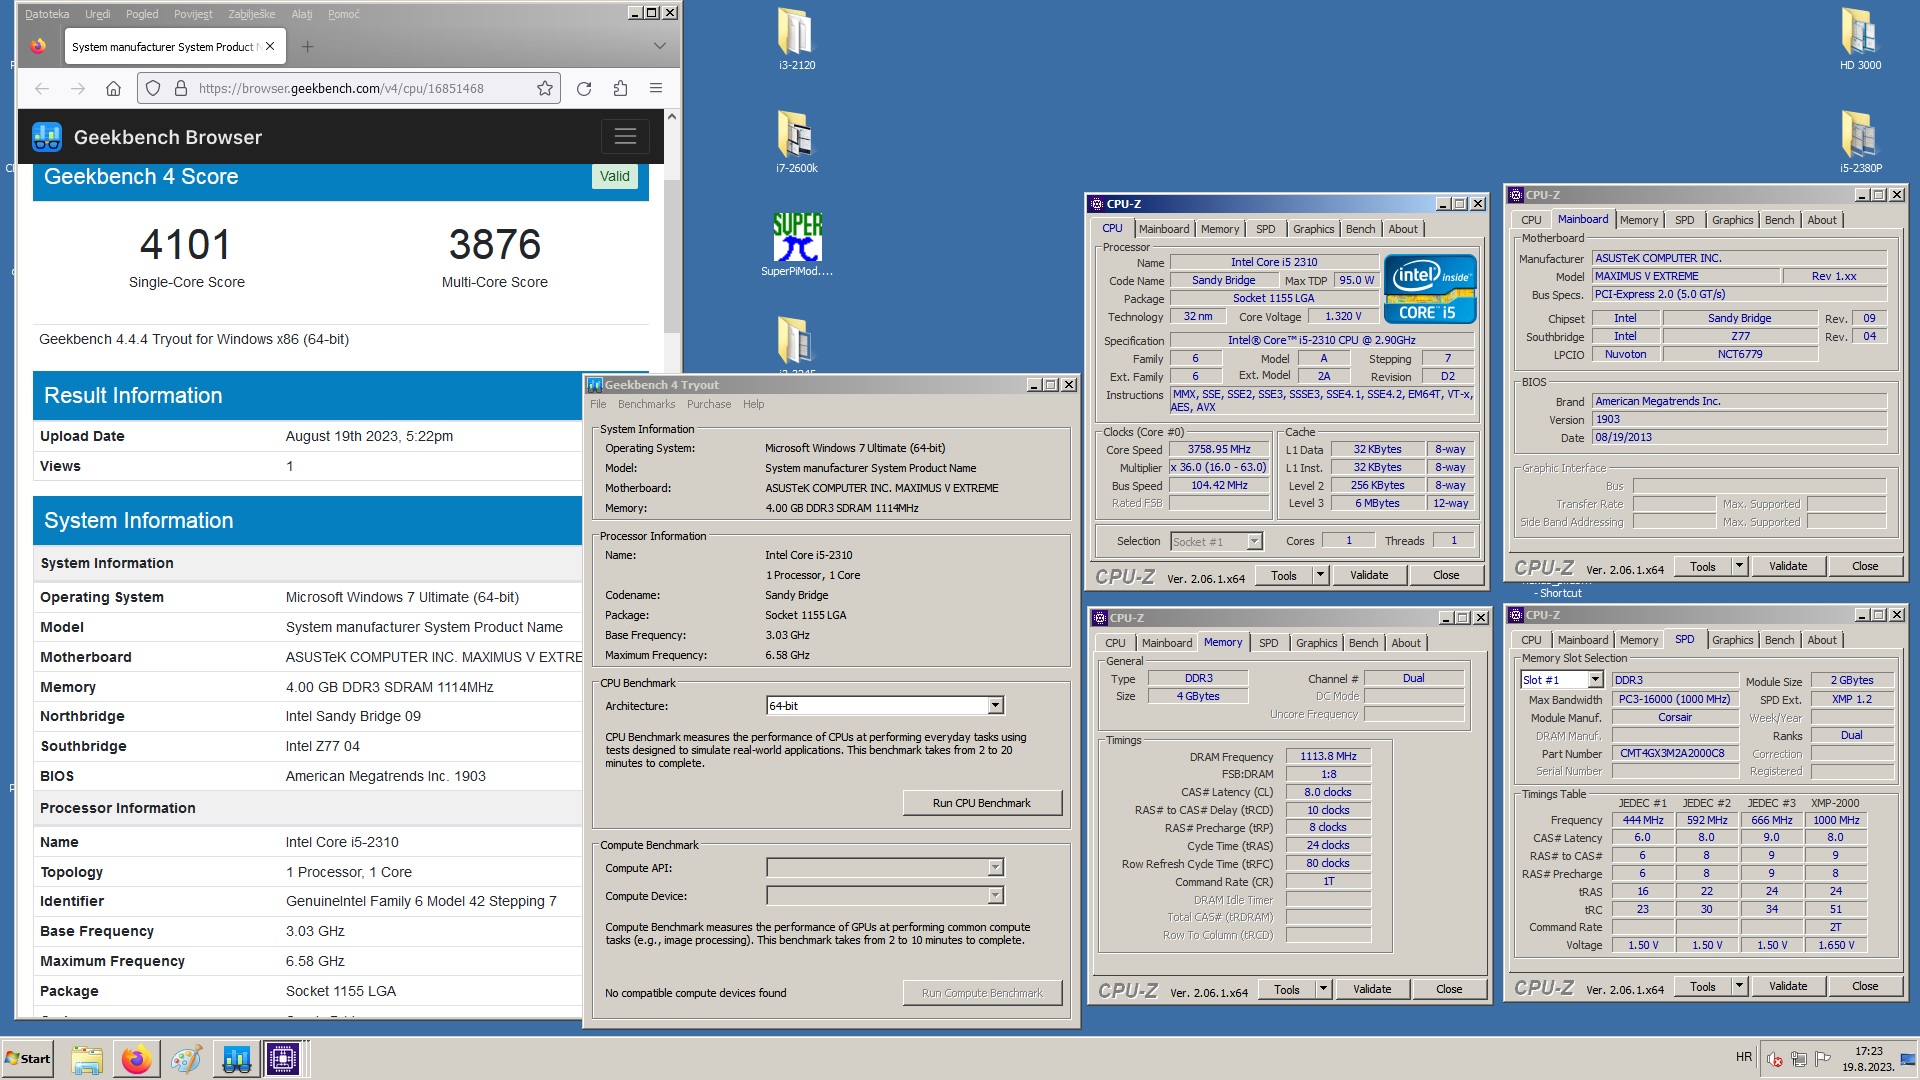Open Firefox application hamburger menu
Screen dimensions: 1920x1080
[656, 88]
